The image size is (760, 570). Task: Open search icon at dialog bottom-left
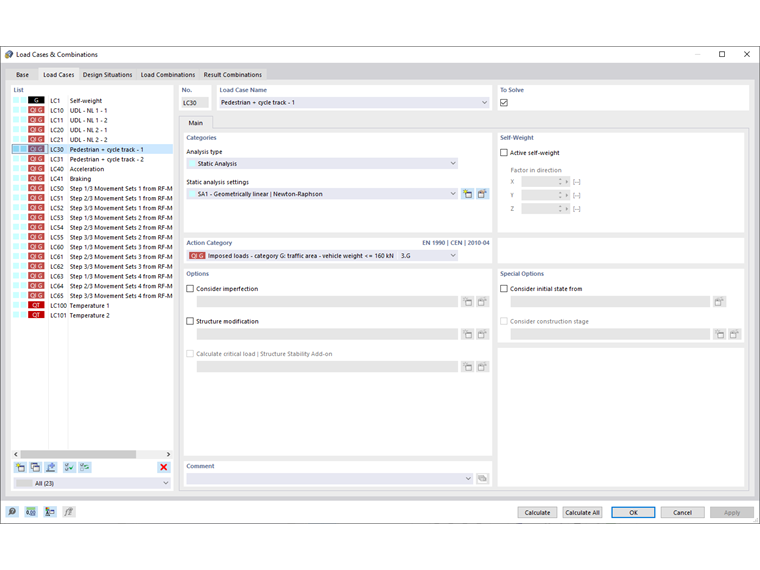12,512
